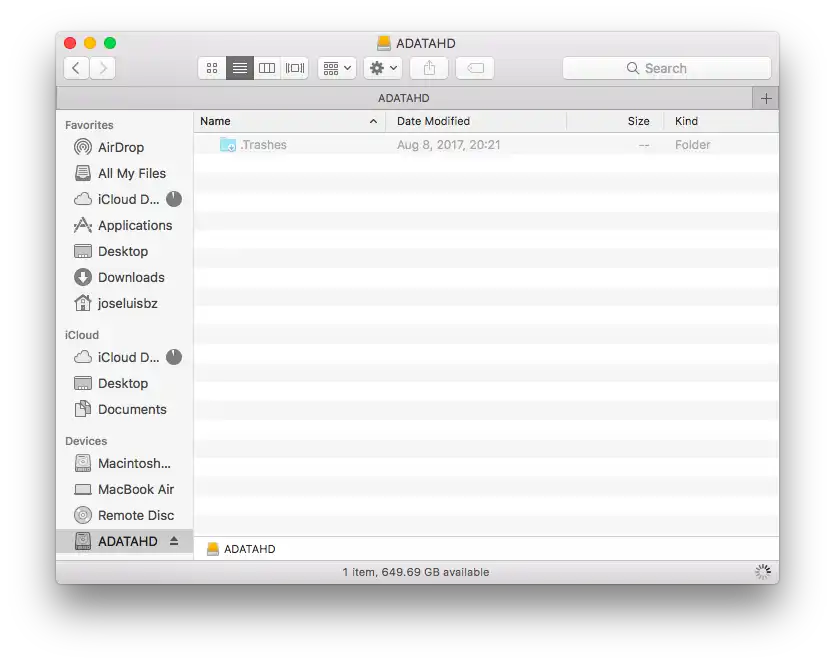
Task: Select the ADATAHD tab
Action: (404, 99)
